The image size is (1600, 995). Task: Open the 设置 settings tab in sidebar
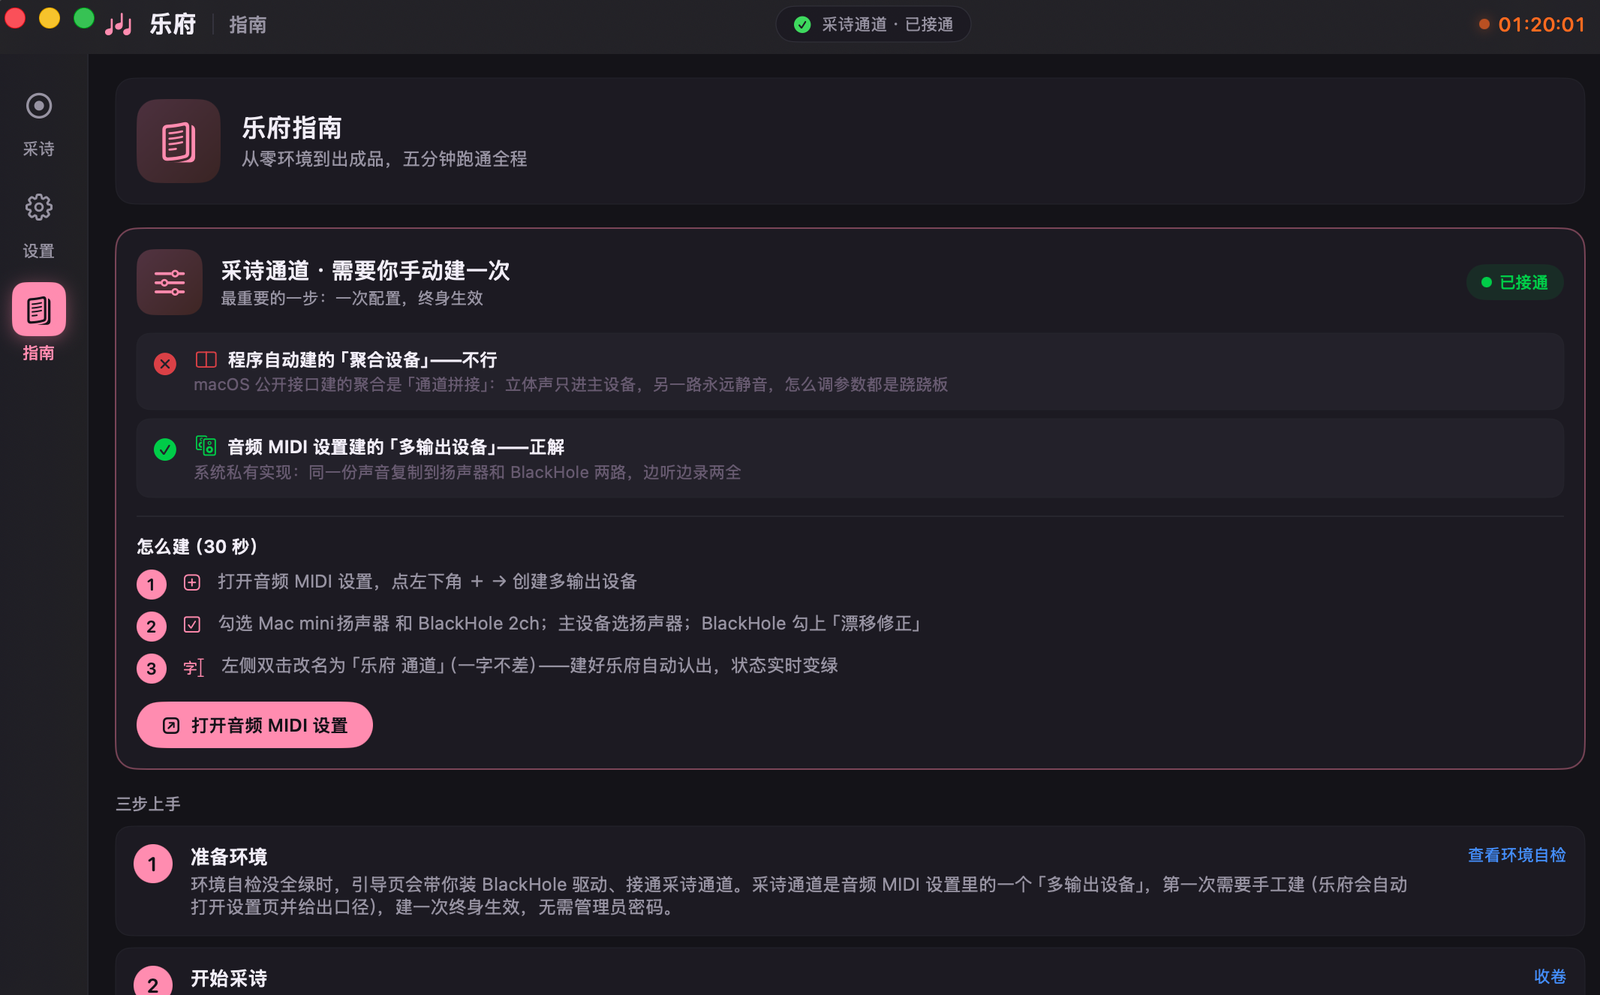click(x=39, y=226)
